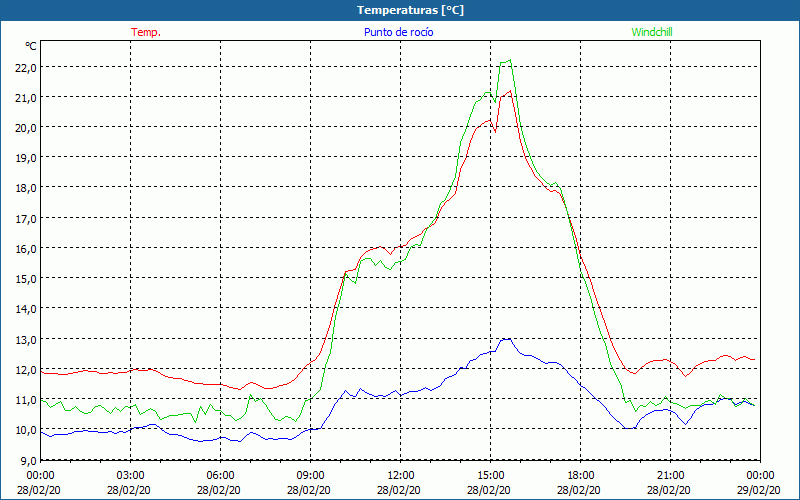Click the '°C' unit label on the axis
The width and height of the screenshot is (800, 500).
tap(31, 46)
